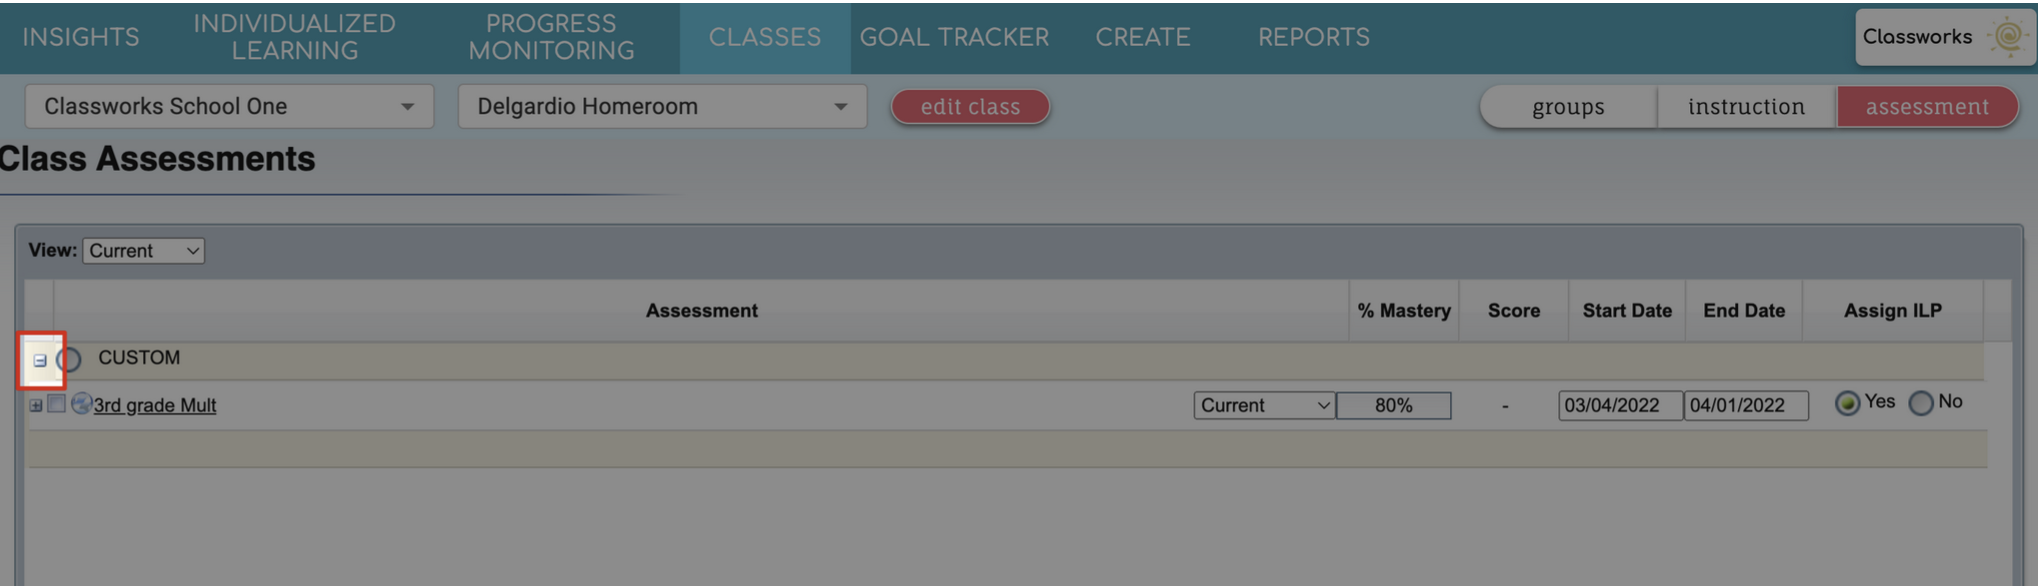Click the instruction button
The height and width of the screenshot is (586, 2038).
[x=1745, y=105]
